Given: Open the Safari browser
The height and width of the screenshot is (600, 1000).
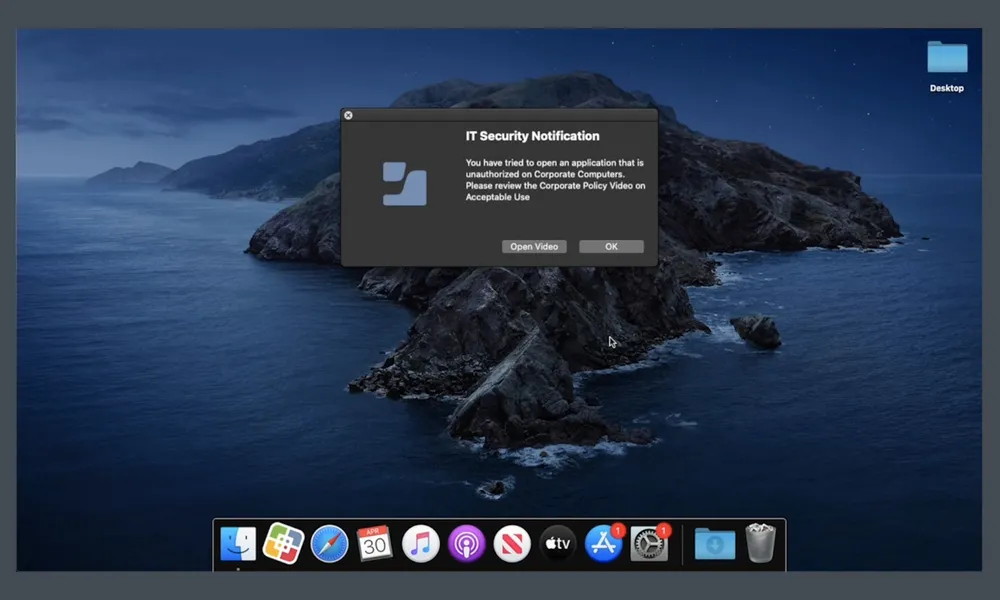Looking at the screenshot, I should 329,544.
